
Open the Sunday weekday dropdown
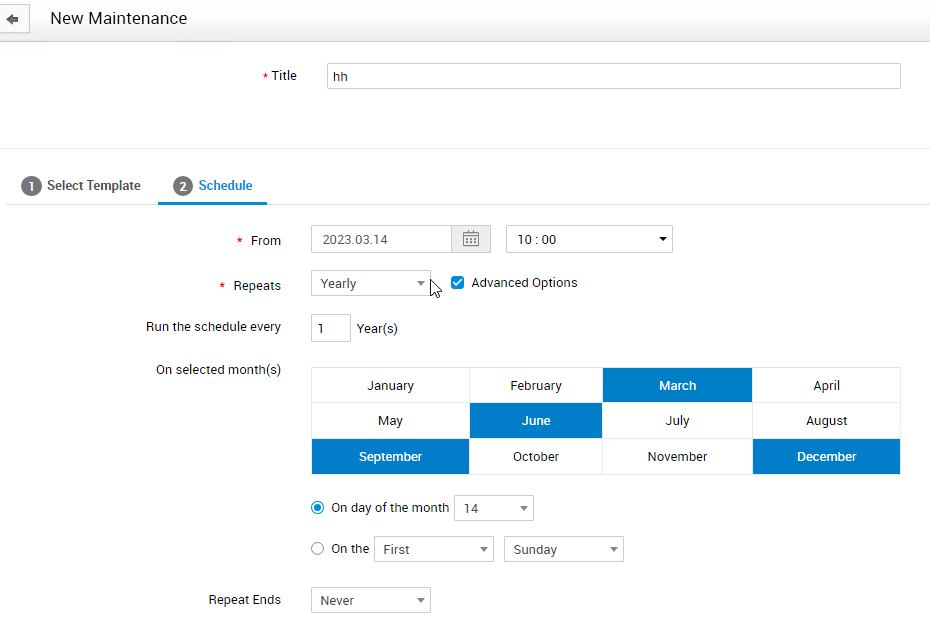563,549
